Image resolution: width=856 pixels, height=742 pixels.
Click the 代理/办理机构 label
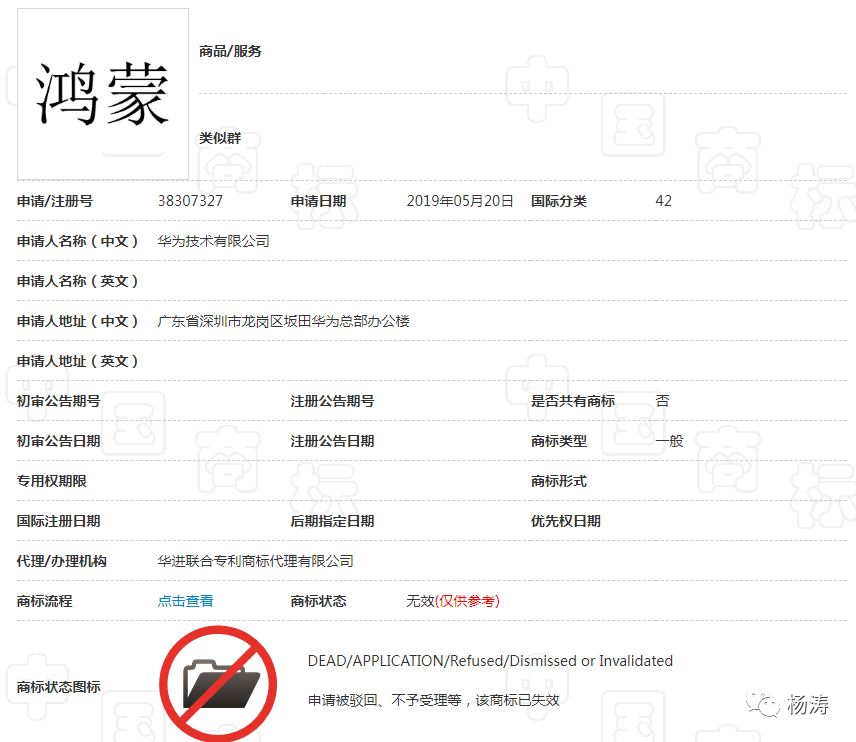62,561
